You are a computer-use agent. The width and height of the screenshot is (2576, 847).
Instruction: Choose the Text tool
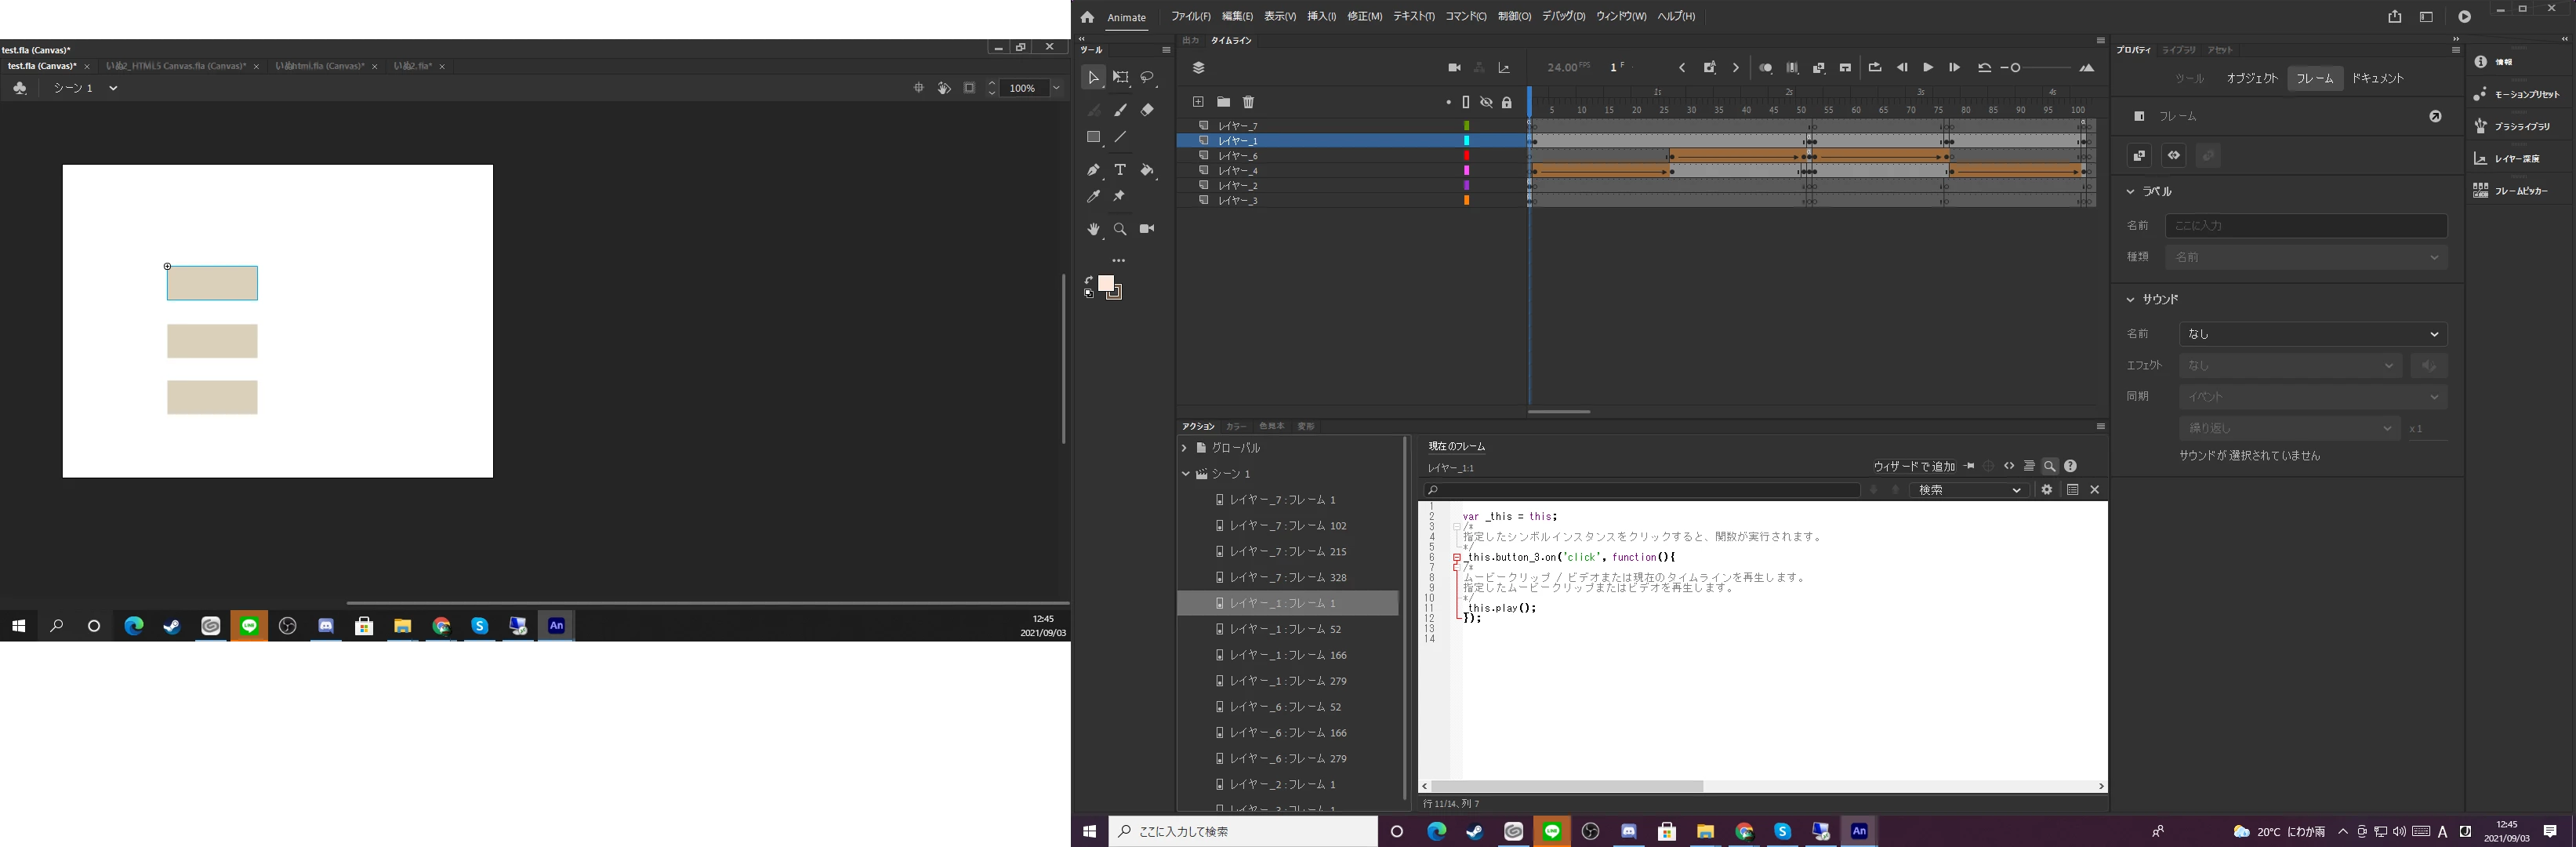pos(1120,170)
